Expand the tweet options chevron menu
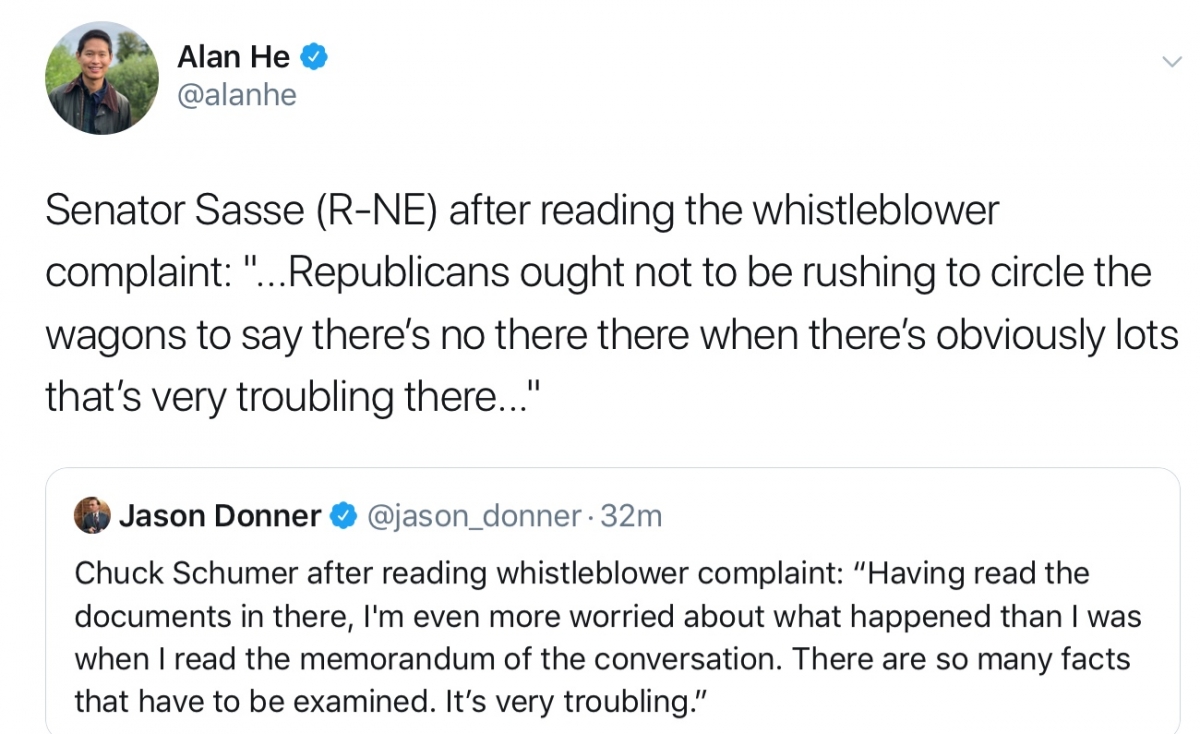Viewport: 1200px width, 734px height. click(1170, 62)
